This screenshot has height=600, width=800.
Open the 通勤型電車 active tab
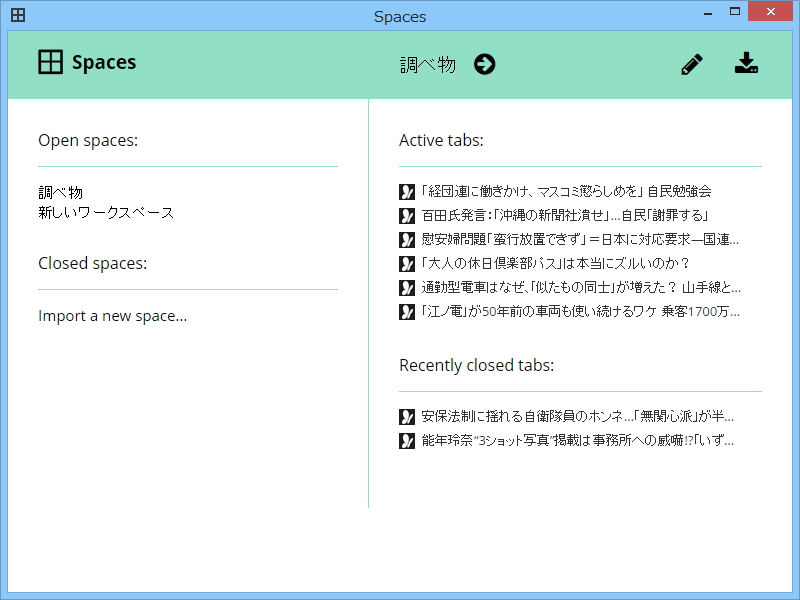[x=580, y=287]
